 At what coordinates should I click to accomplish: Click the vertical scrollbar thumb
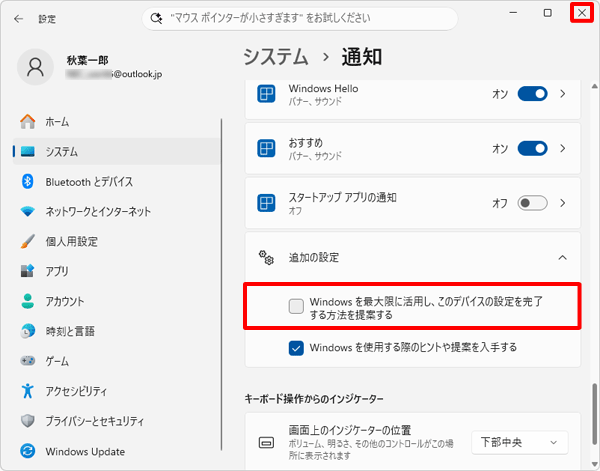point(594,414)
